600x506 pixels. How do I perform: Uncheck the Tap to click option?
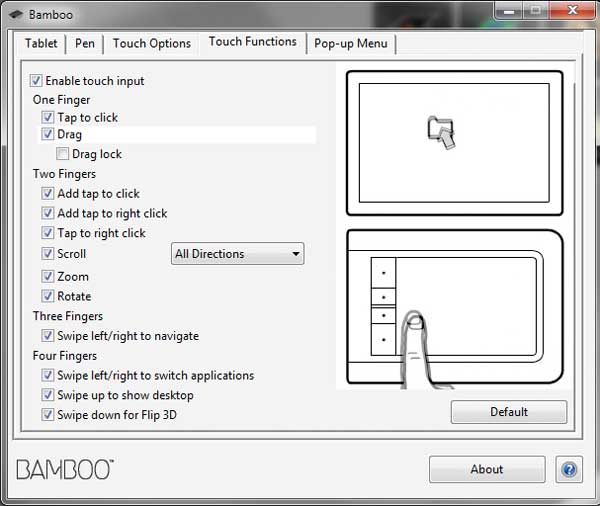click(47, 117)
